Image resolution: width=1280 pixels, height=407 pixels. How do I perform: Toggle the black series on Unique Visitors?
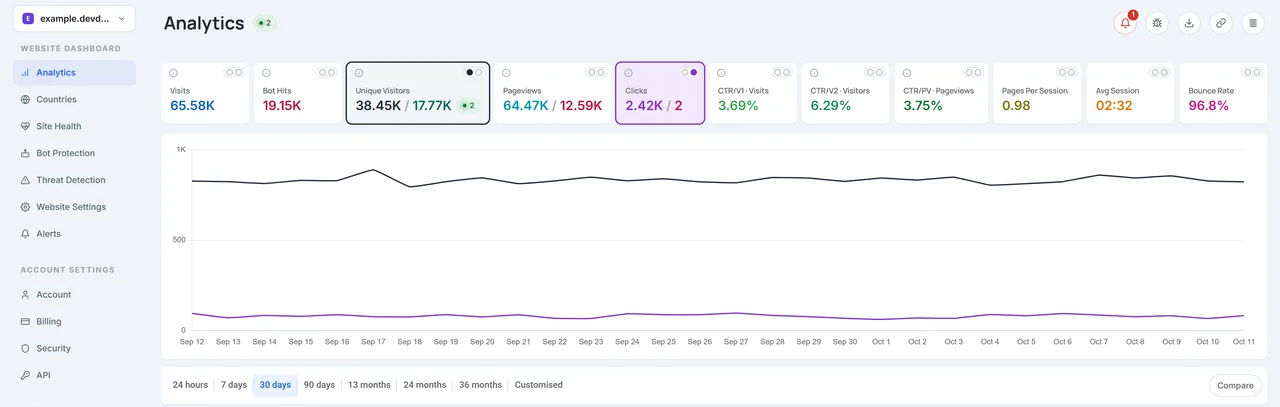[x=470, y=72]
